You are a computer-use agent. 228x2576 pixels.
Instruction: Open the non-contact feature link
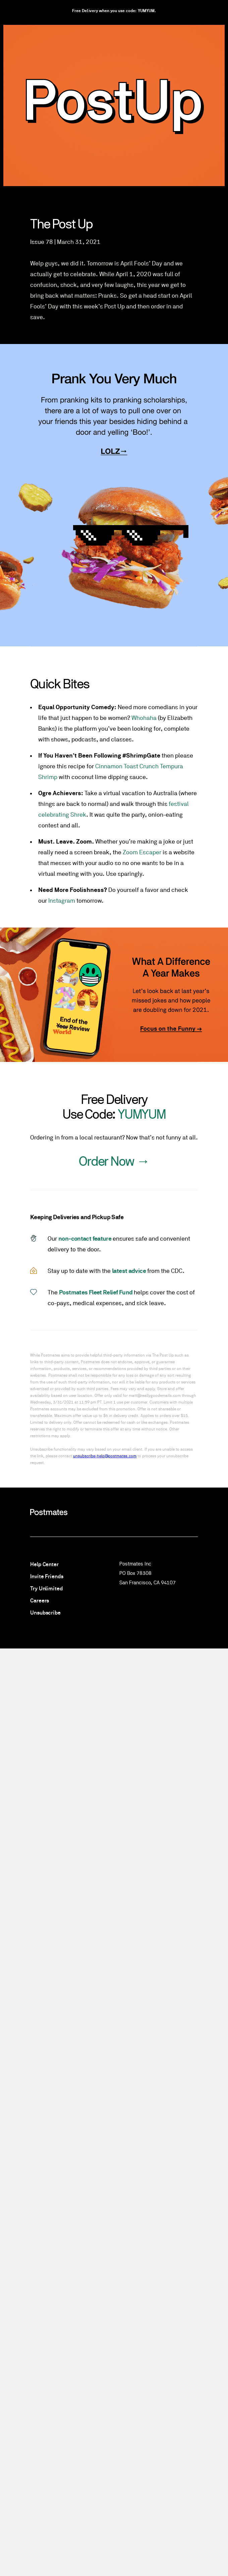coord(85,1238)
